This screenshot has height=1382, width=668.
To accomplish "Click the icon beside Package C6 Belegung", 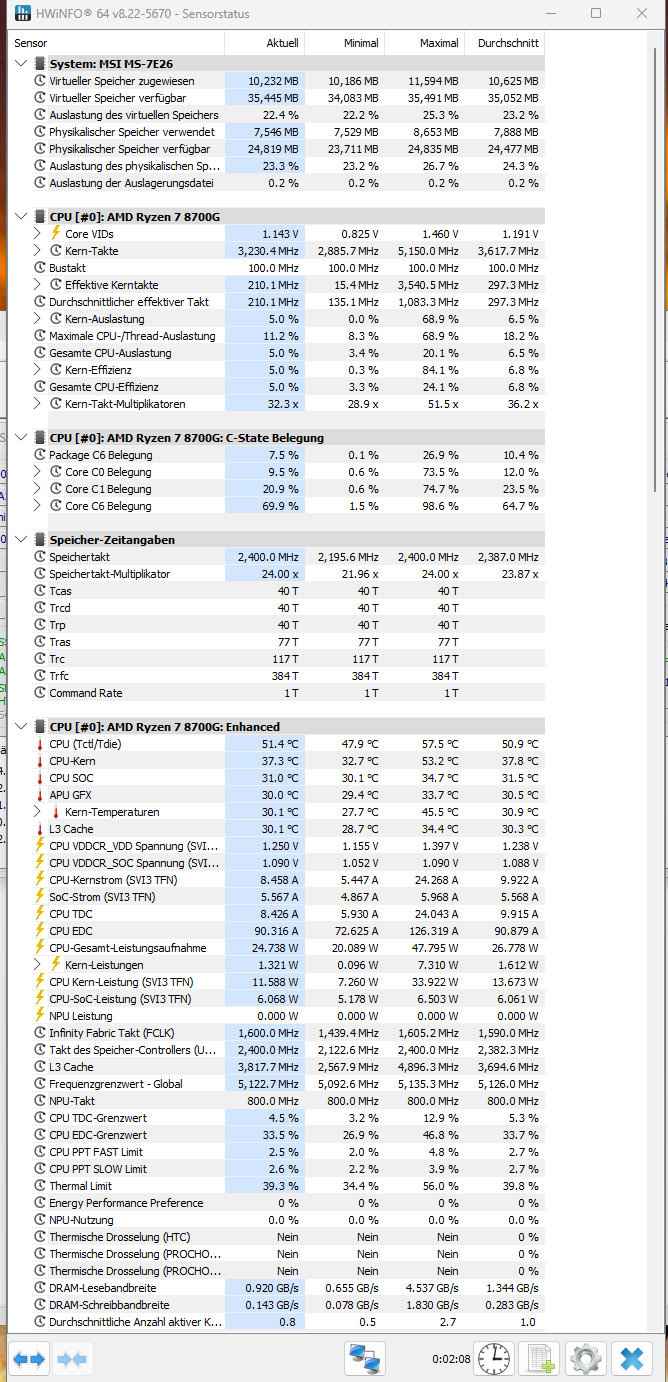I will pyautogui.click(x=40, y=455).
